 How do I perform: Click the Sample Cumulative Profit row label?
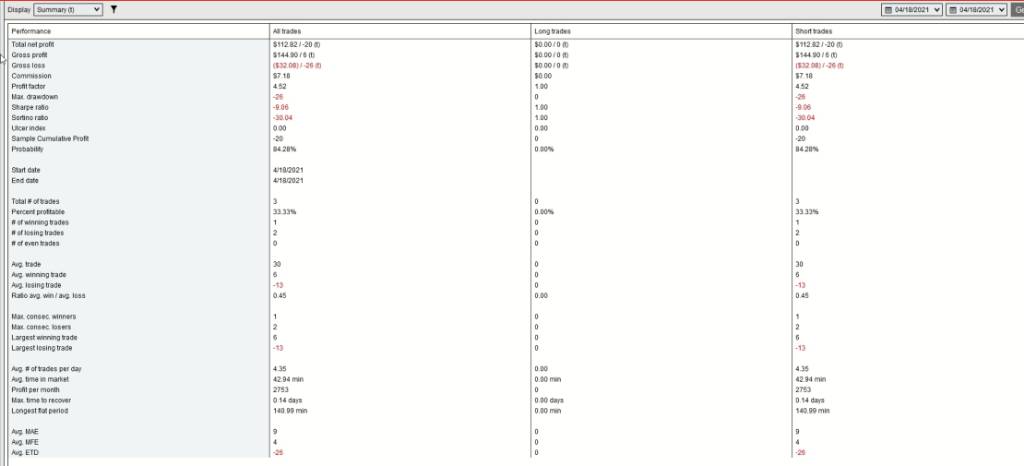point(50,138)
